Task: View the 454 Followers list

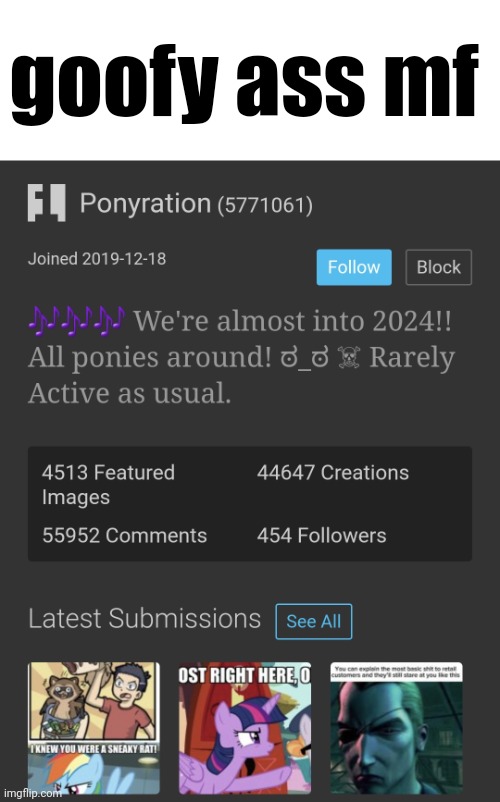Action: [x=322, y=536]
